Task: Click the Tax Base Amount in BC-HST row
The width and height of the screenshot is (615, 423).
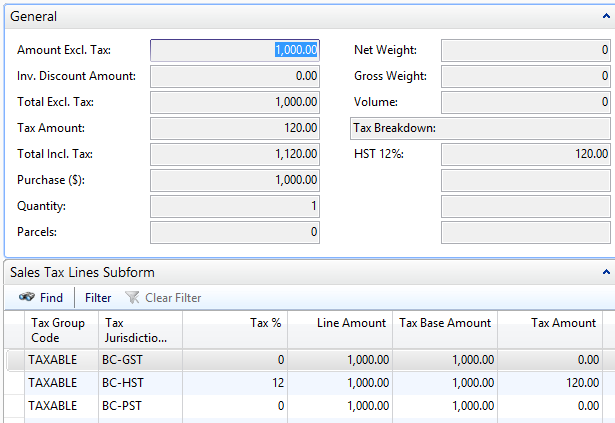Action: point(445,383)
